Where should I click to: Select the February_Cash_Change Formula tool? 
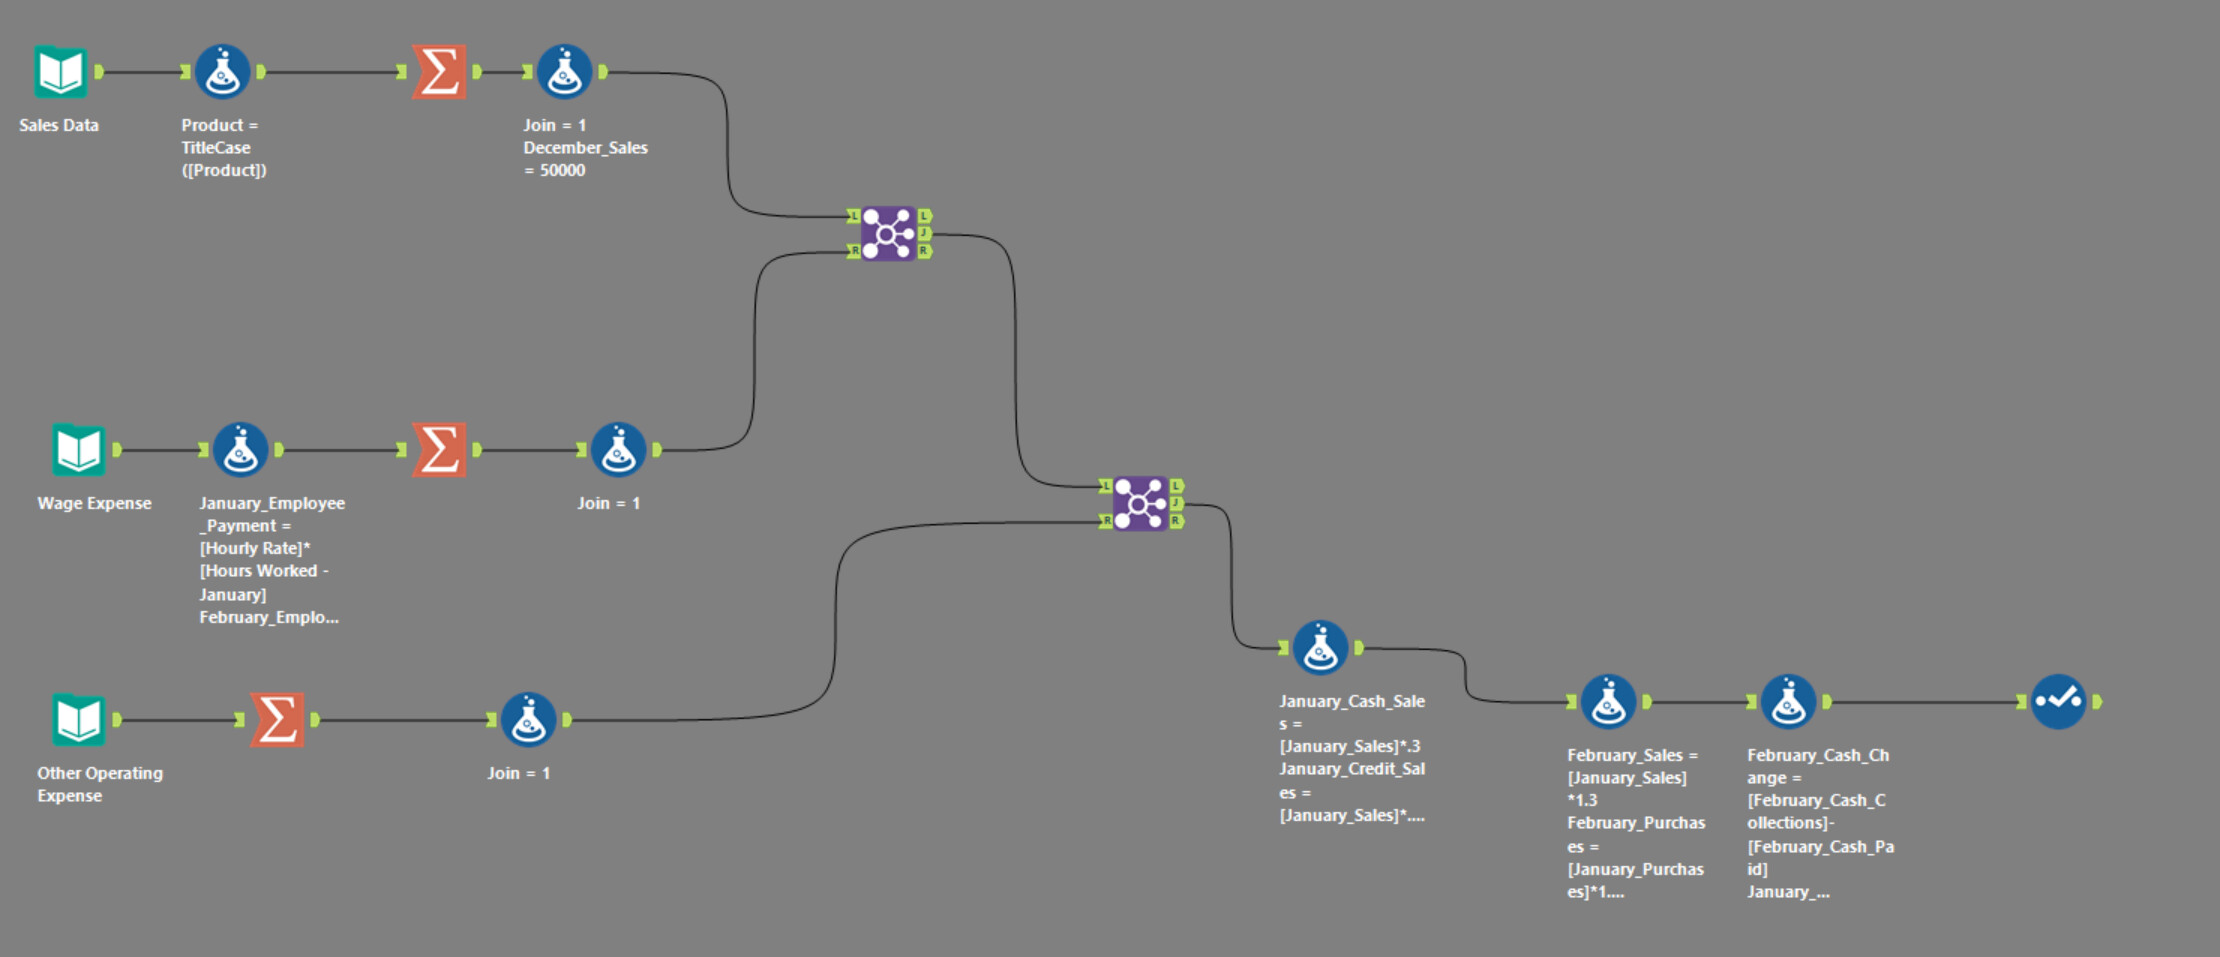1788,702
